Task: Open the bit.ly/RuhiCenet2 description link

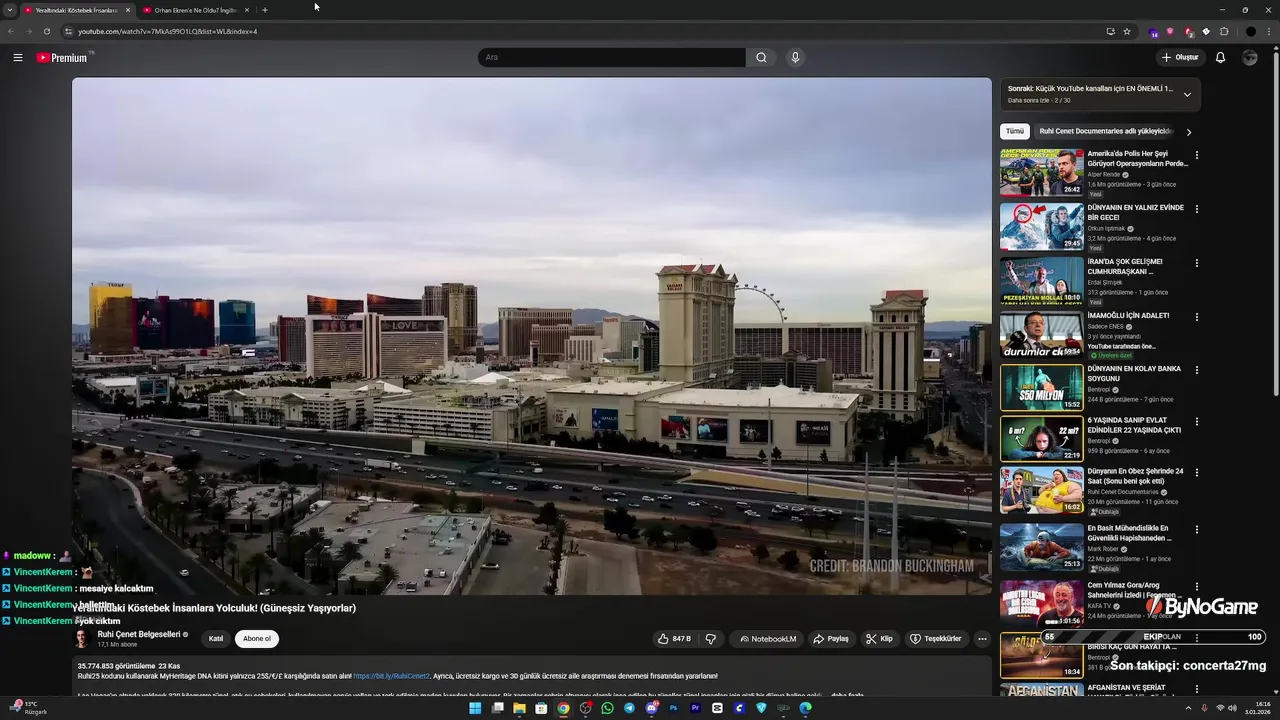Action: pos(391,676)
